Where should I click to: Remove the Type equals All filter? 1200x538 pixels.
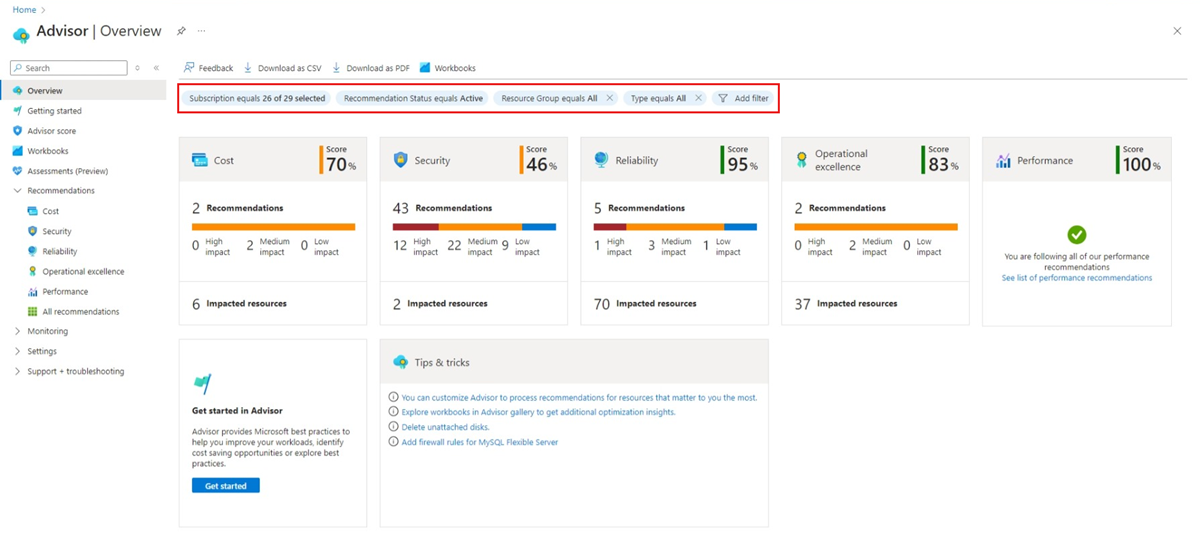pos(698,99)
